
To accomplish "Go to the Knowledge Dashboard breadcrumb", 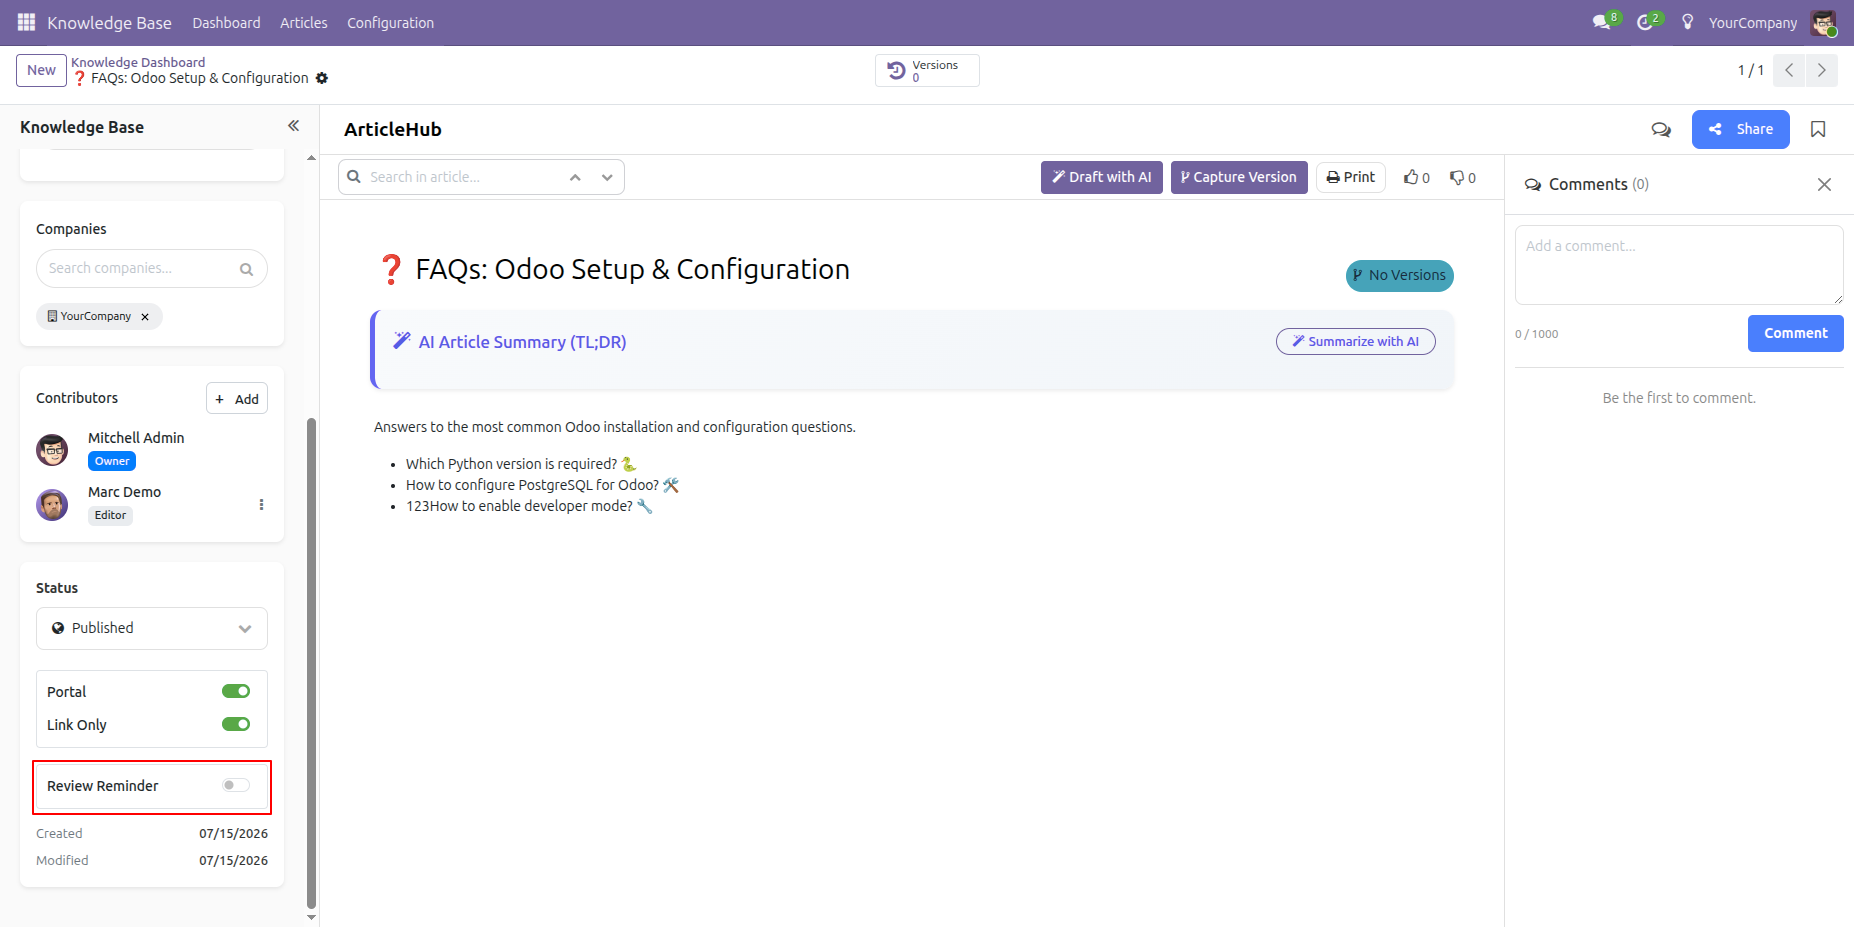I will [x=138, y=62].
